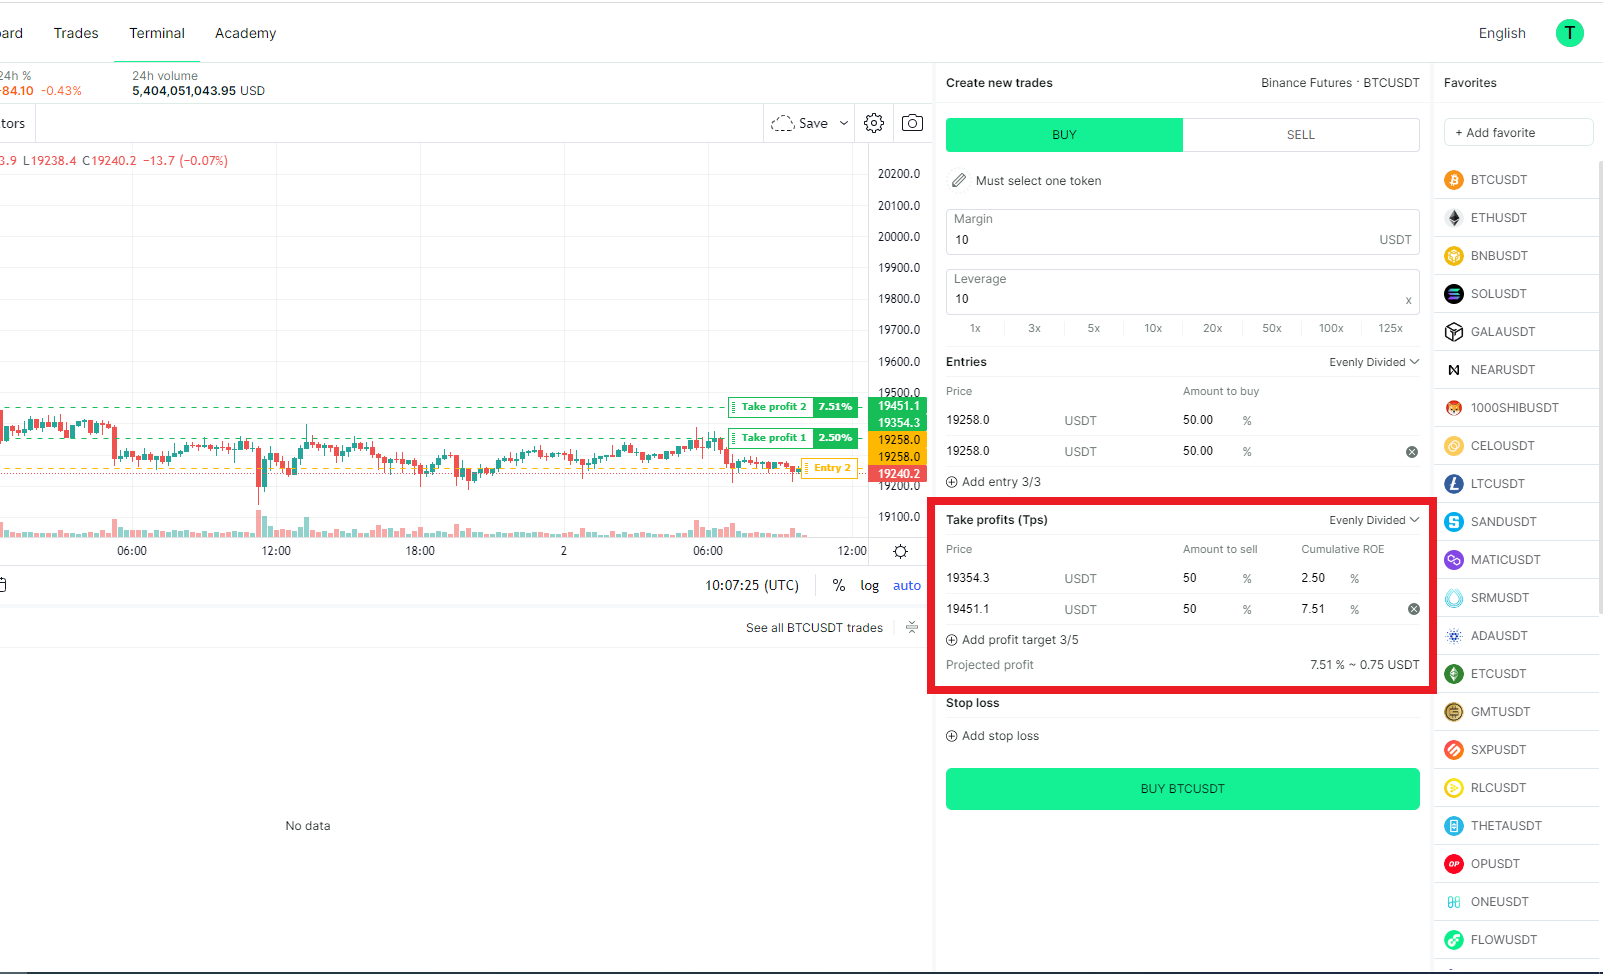This screenshot has width=1603, height=974.
Task: Remove the 19451.1 take profit target
Action: click(1413, 609)
